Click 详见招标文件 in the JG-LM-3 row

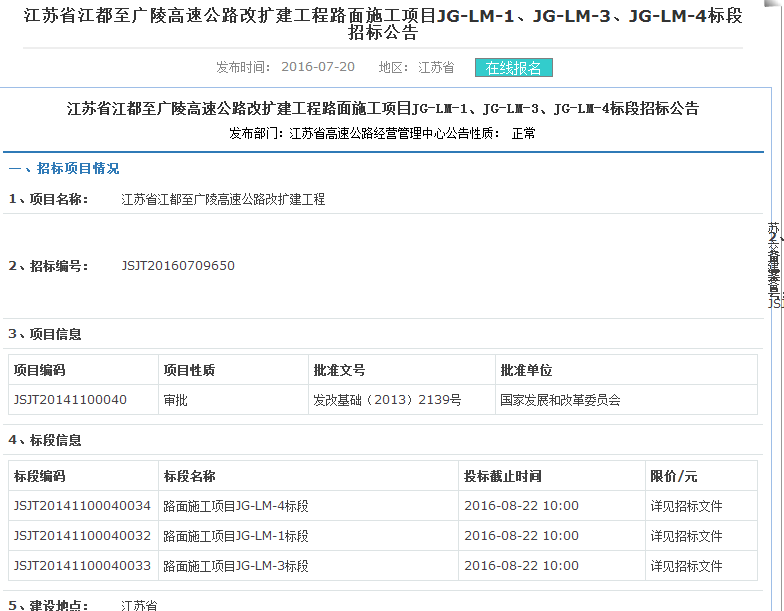[x=686, y=566]
